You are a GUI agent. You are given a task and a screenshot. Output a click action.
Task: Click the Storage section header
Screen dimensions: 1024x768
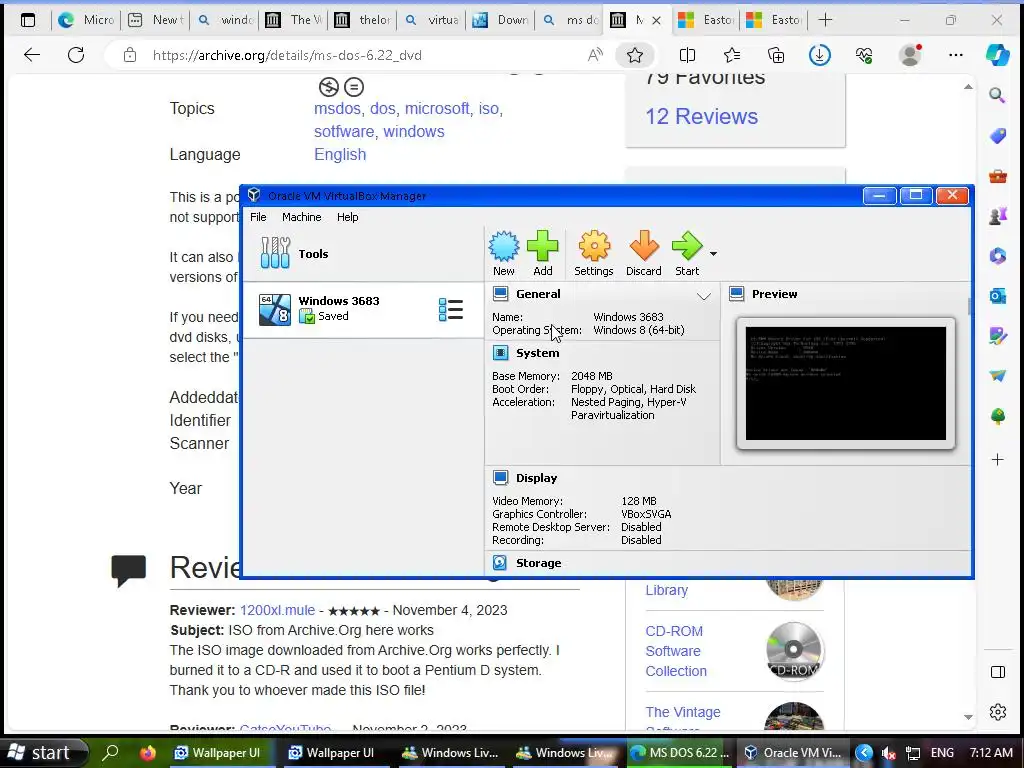538,563
